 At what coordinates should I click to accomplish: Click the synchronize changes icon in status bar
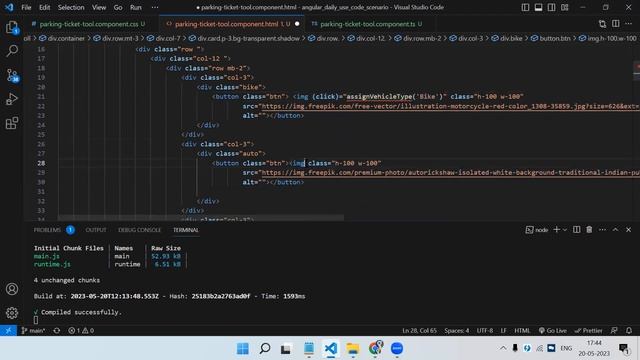point(57,331)
